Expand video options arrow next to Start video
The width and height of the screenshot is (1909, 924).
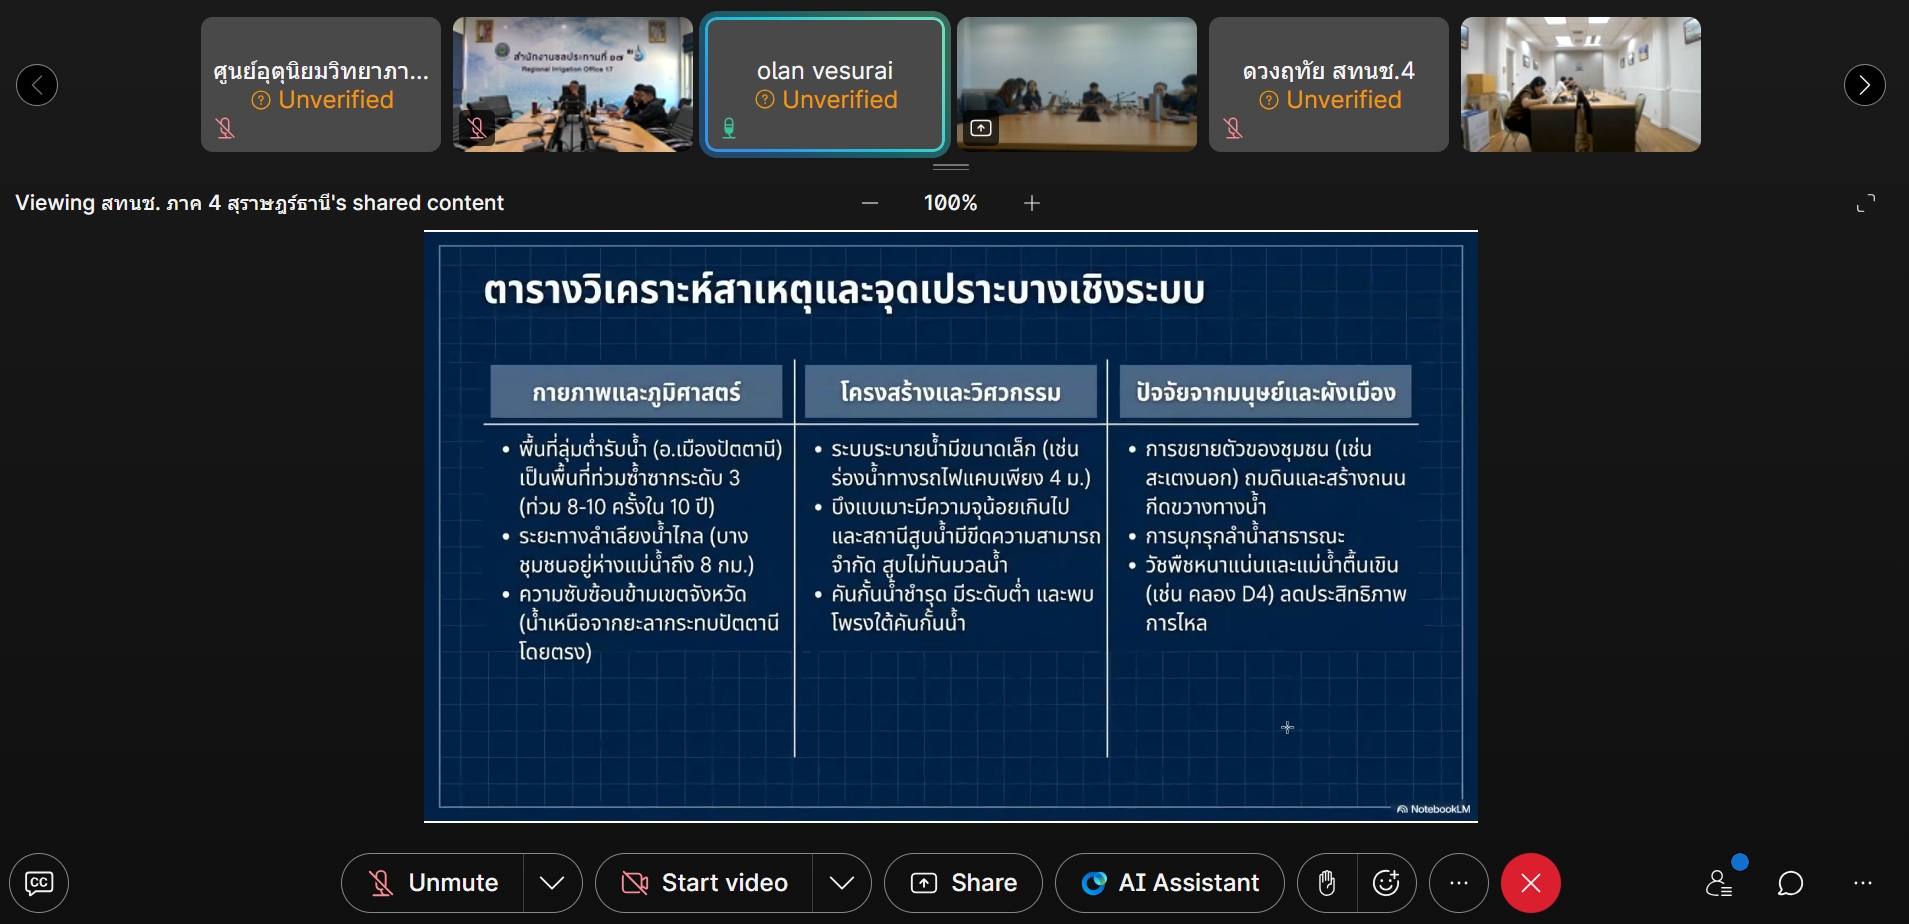tap(841, 883)
